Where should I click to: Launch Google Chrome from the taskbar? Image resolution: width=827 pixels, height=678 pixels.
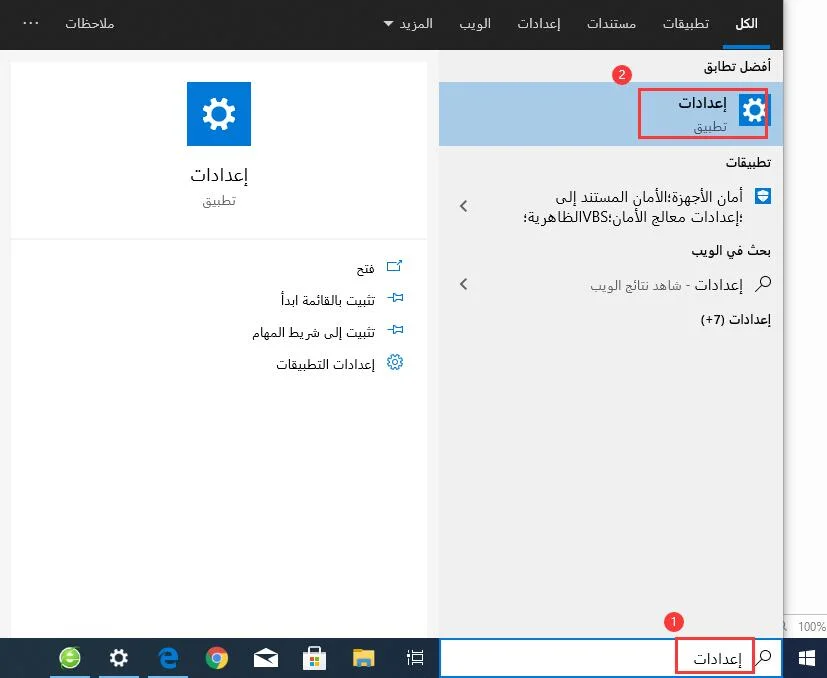[x=217, y=658]
